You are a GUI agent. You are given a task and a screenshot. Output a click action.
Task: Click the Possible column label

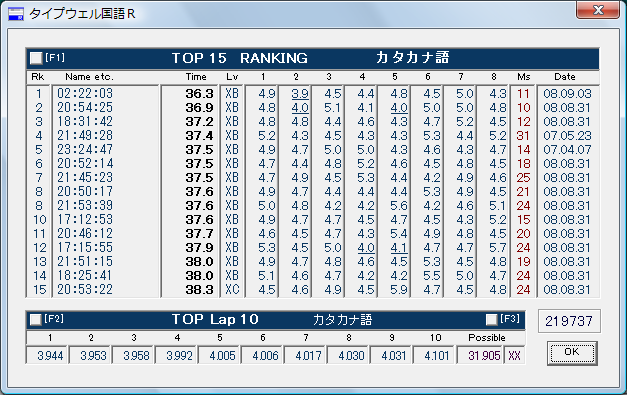pos(487,338)
